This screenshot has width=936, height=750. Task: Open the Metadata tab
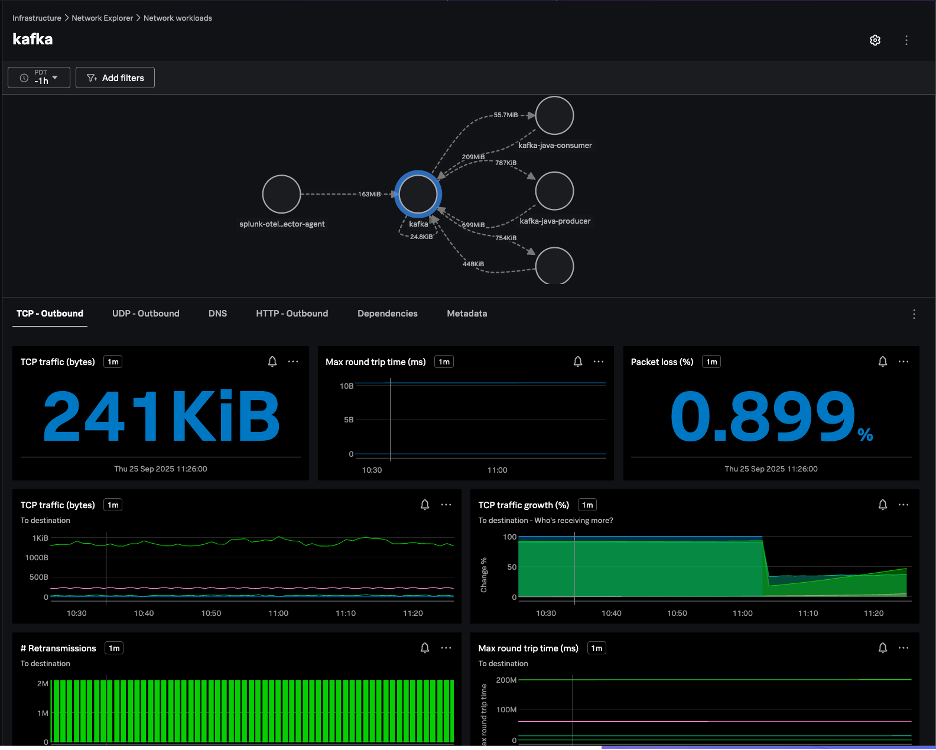click(x=467, y=314)
